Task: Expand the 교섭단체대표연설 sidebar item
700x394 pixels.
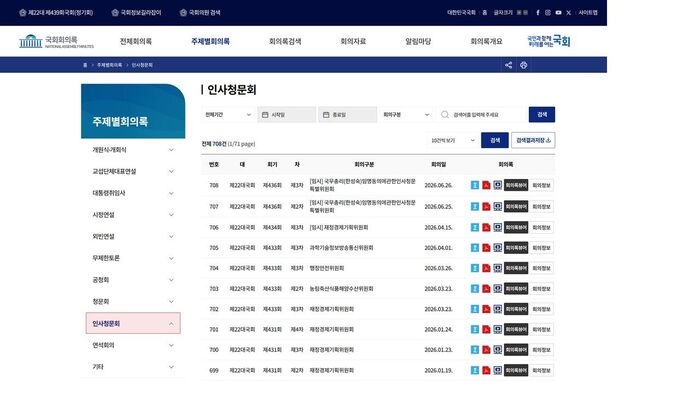Action: 133,171
